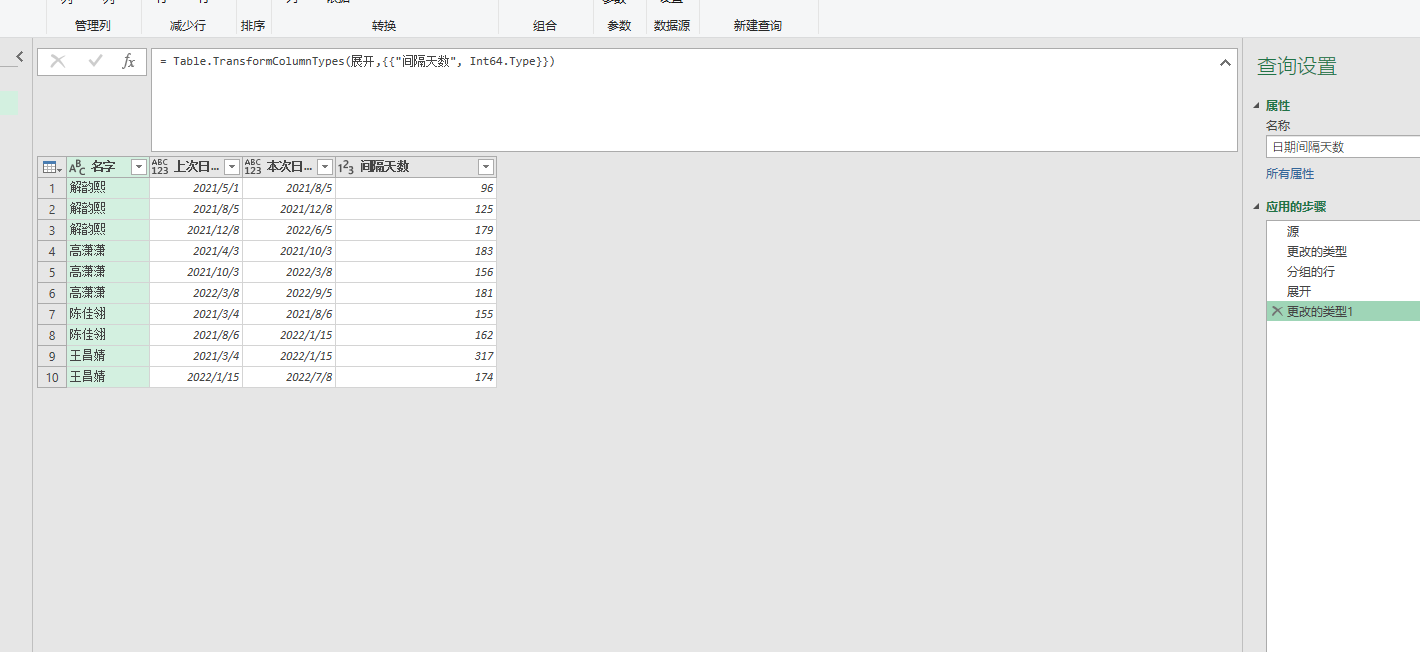
Task: Select the 源 step in applied steps
Action: (x=1292, y=231)
